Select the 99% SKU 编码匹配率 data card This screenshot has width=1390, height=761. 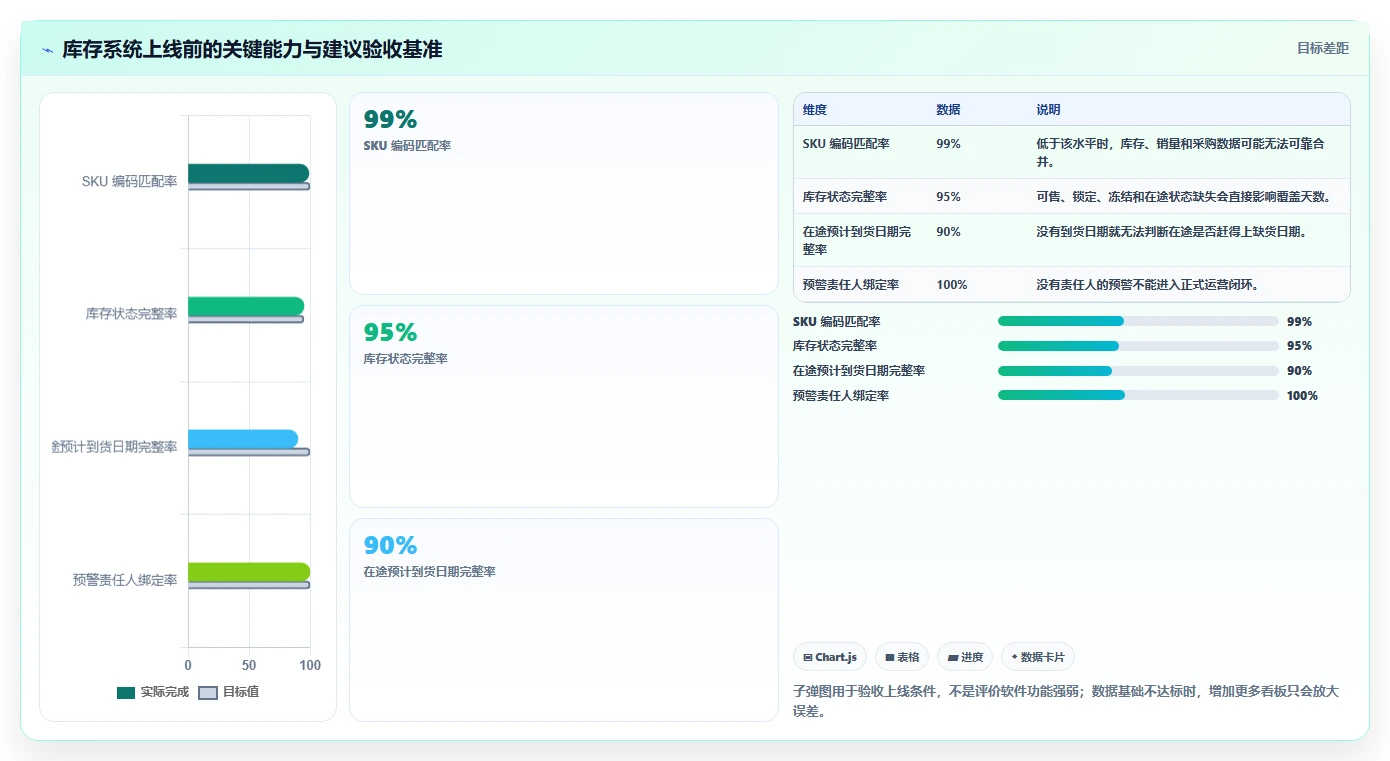564,193
